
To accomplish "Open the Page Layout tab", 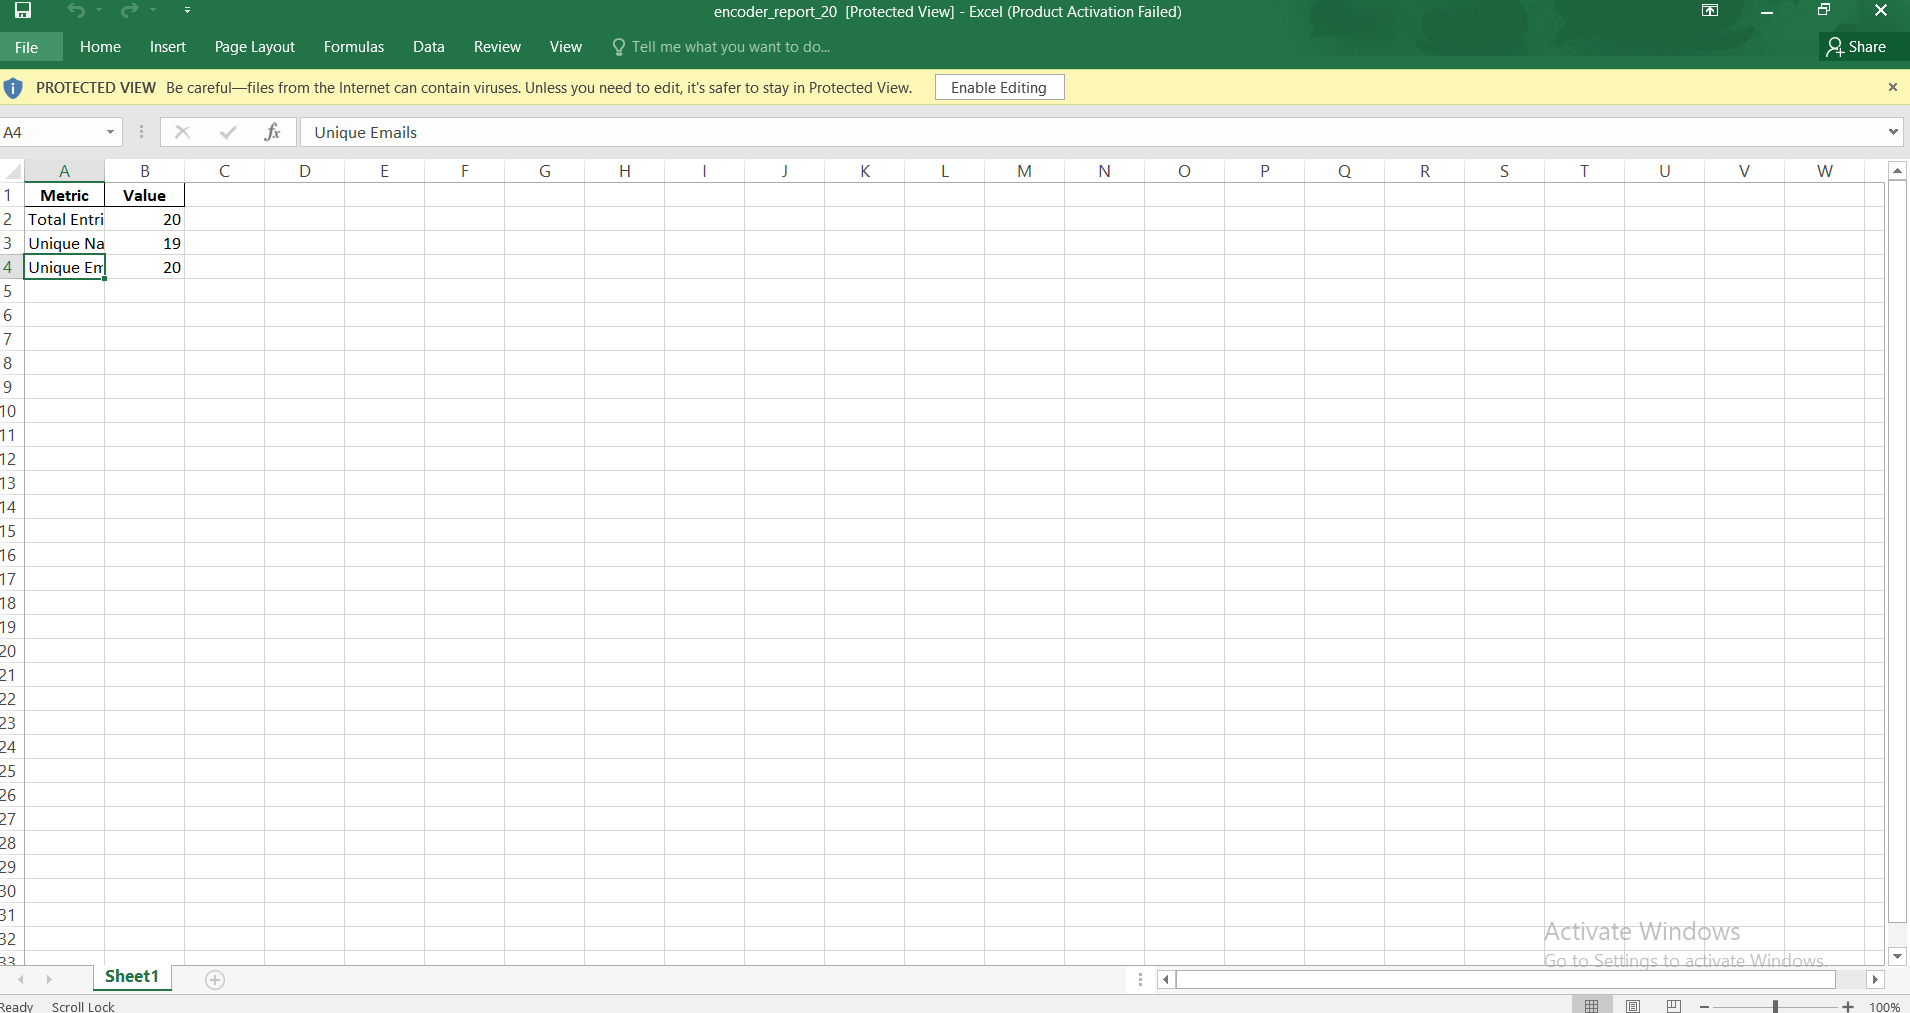I will click(255, 47).
